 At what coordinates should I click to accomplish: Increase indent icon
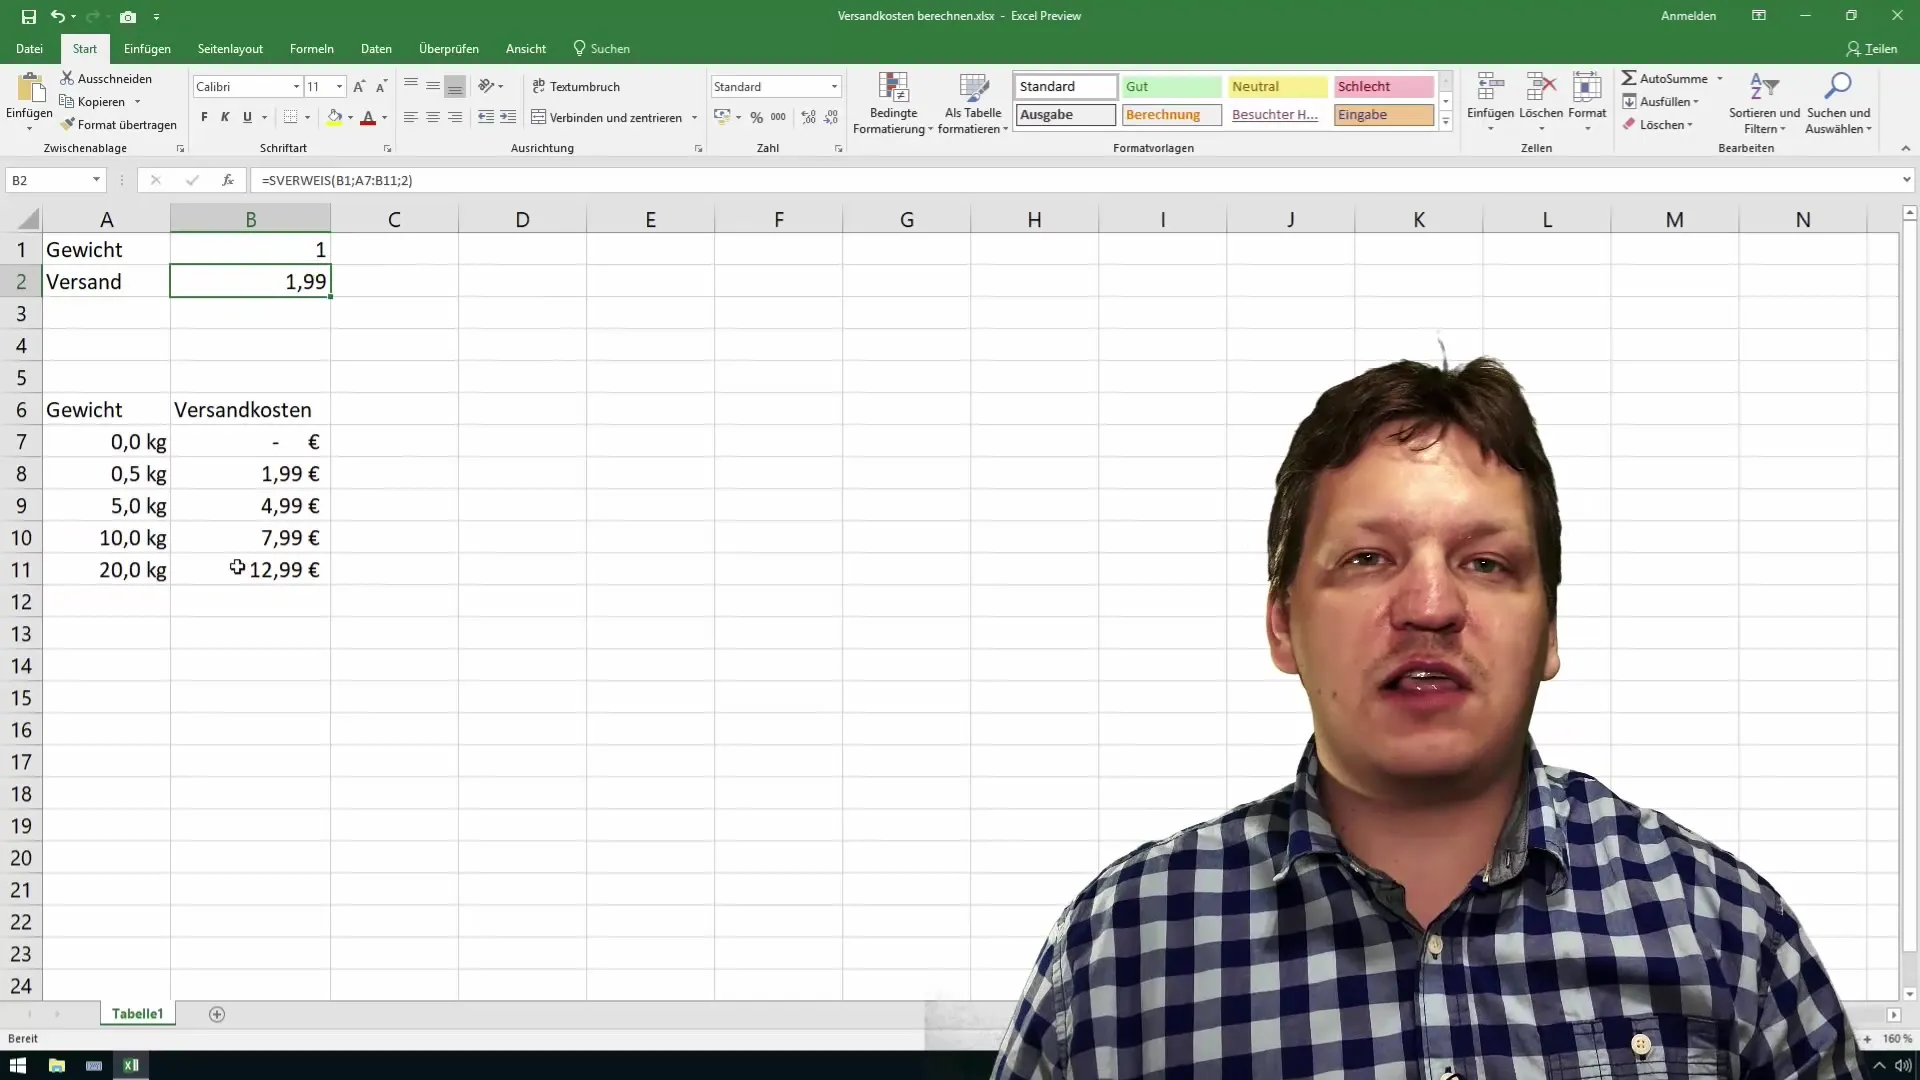[x=508, y=117]
